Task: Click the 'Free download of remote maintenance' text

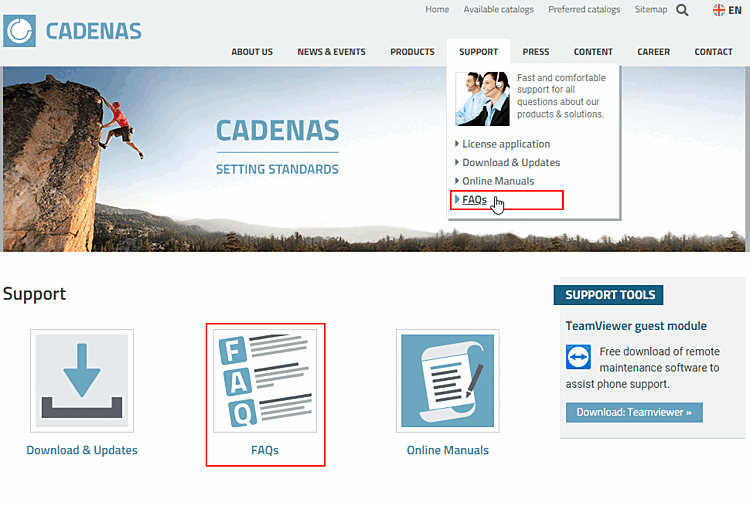Action: click(x=642, y=368)
